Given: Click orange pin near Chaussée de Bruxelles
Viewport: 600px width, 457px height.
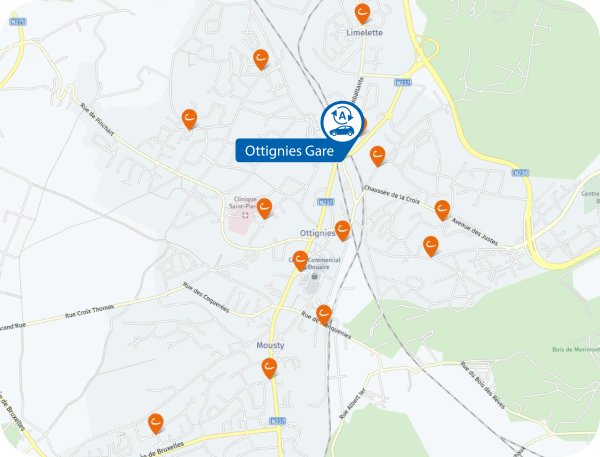Looking at the screenshot, I should pyautogui.click(x=155, y=423).
